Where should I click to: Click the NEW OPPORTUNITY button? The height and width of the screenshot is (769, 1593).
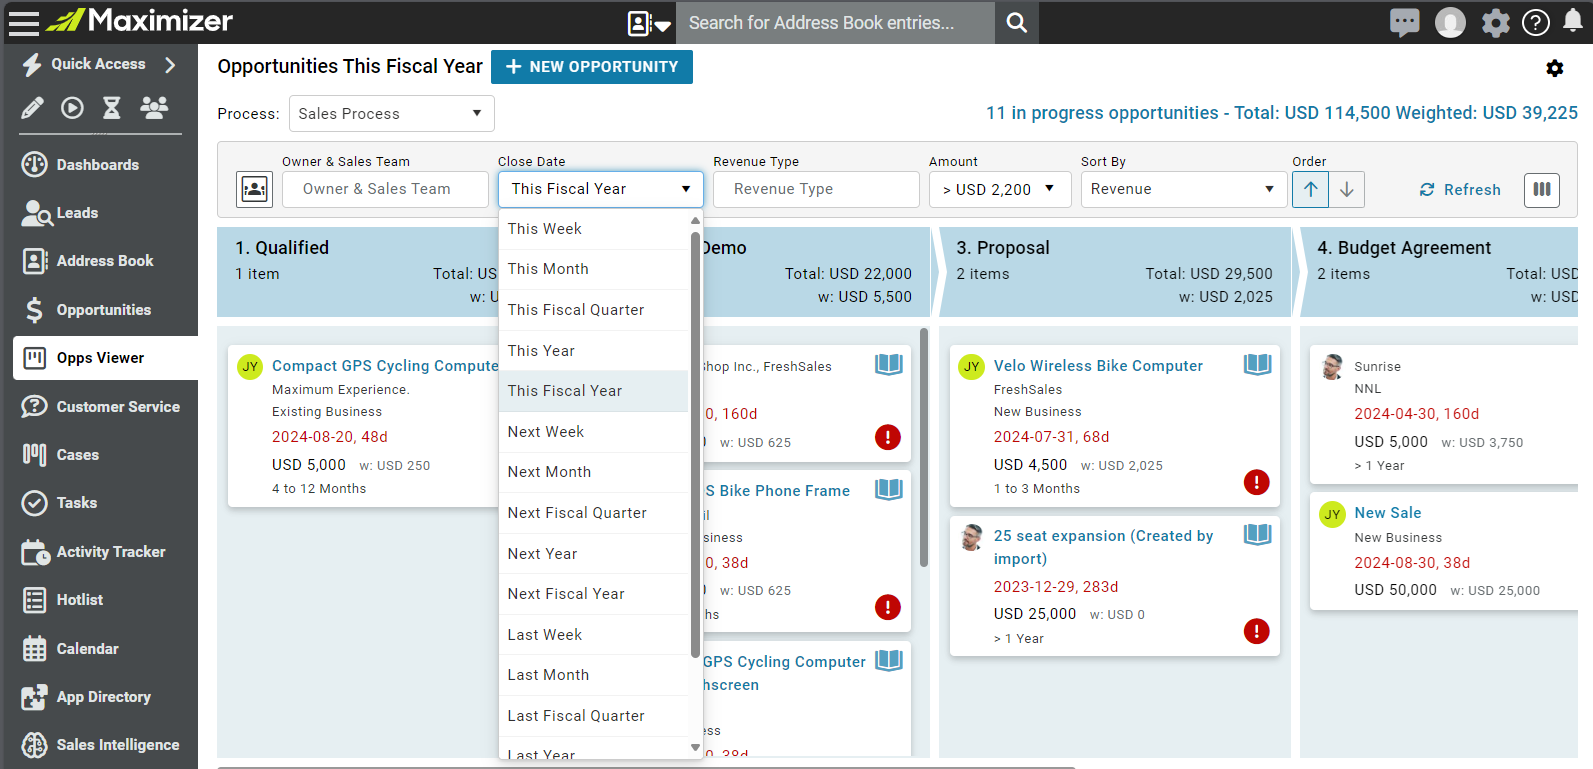pos(592,67)
